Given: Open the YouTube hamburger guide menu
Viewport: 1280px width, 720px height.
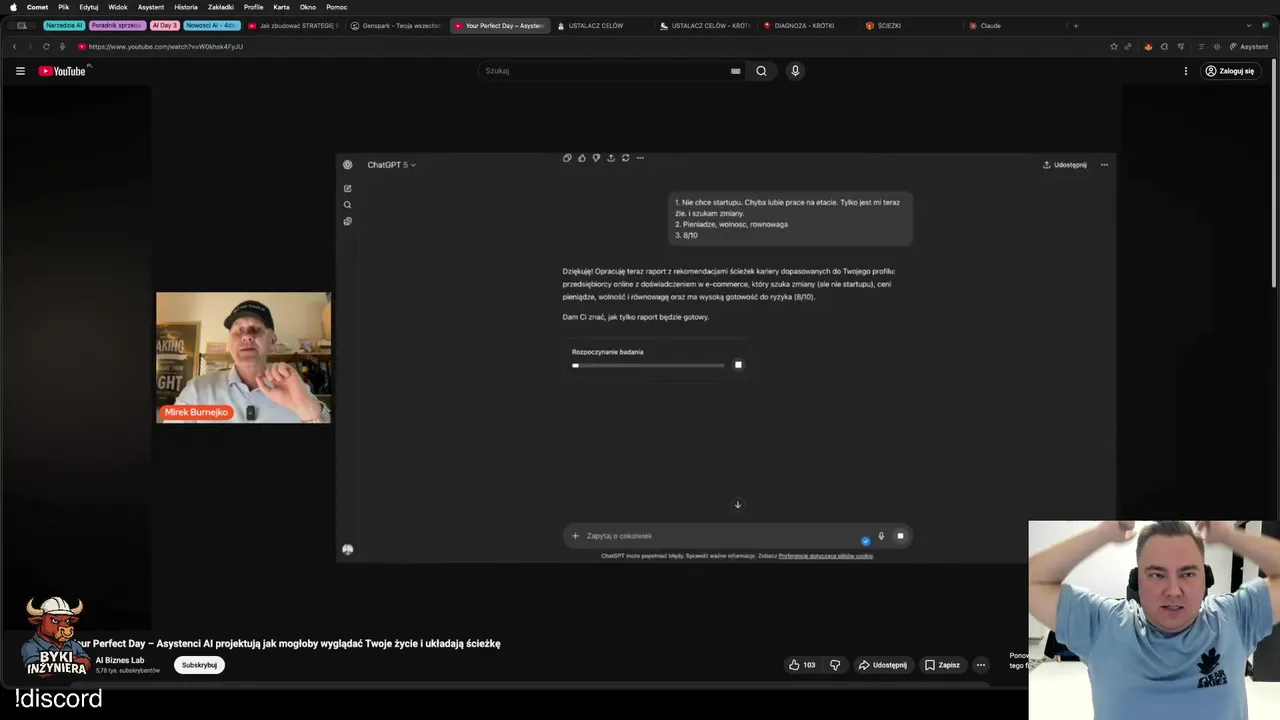Looking at the screenshot, I should (x=20, y=71).
